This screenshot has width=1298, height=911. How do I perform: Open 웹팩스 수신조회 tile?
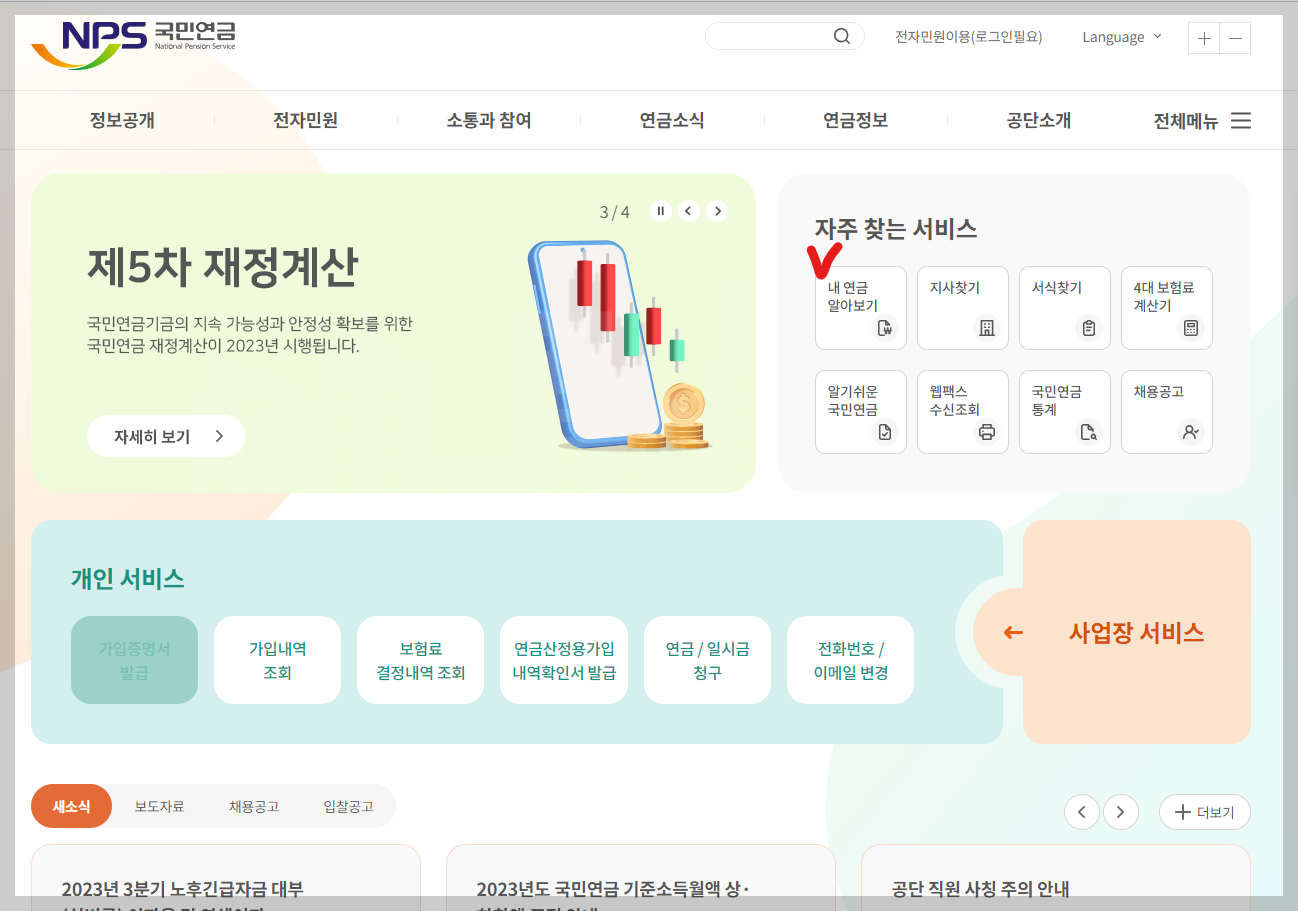coord(963,412)
